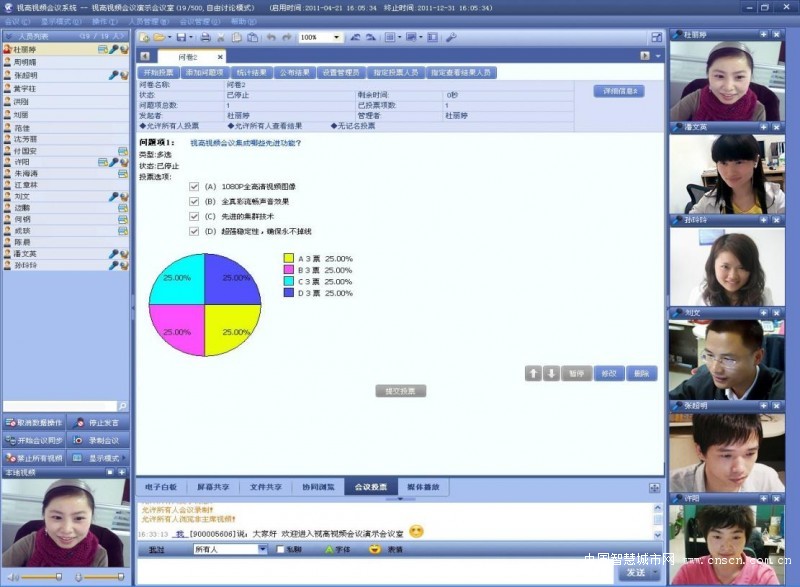Toggle the 匿名 anonymous checkbox in chat bar
The width and height of the screenshot is (800, 587).
point(279,548)
